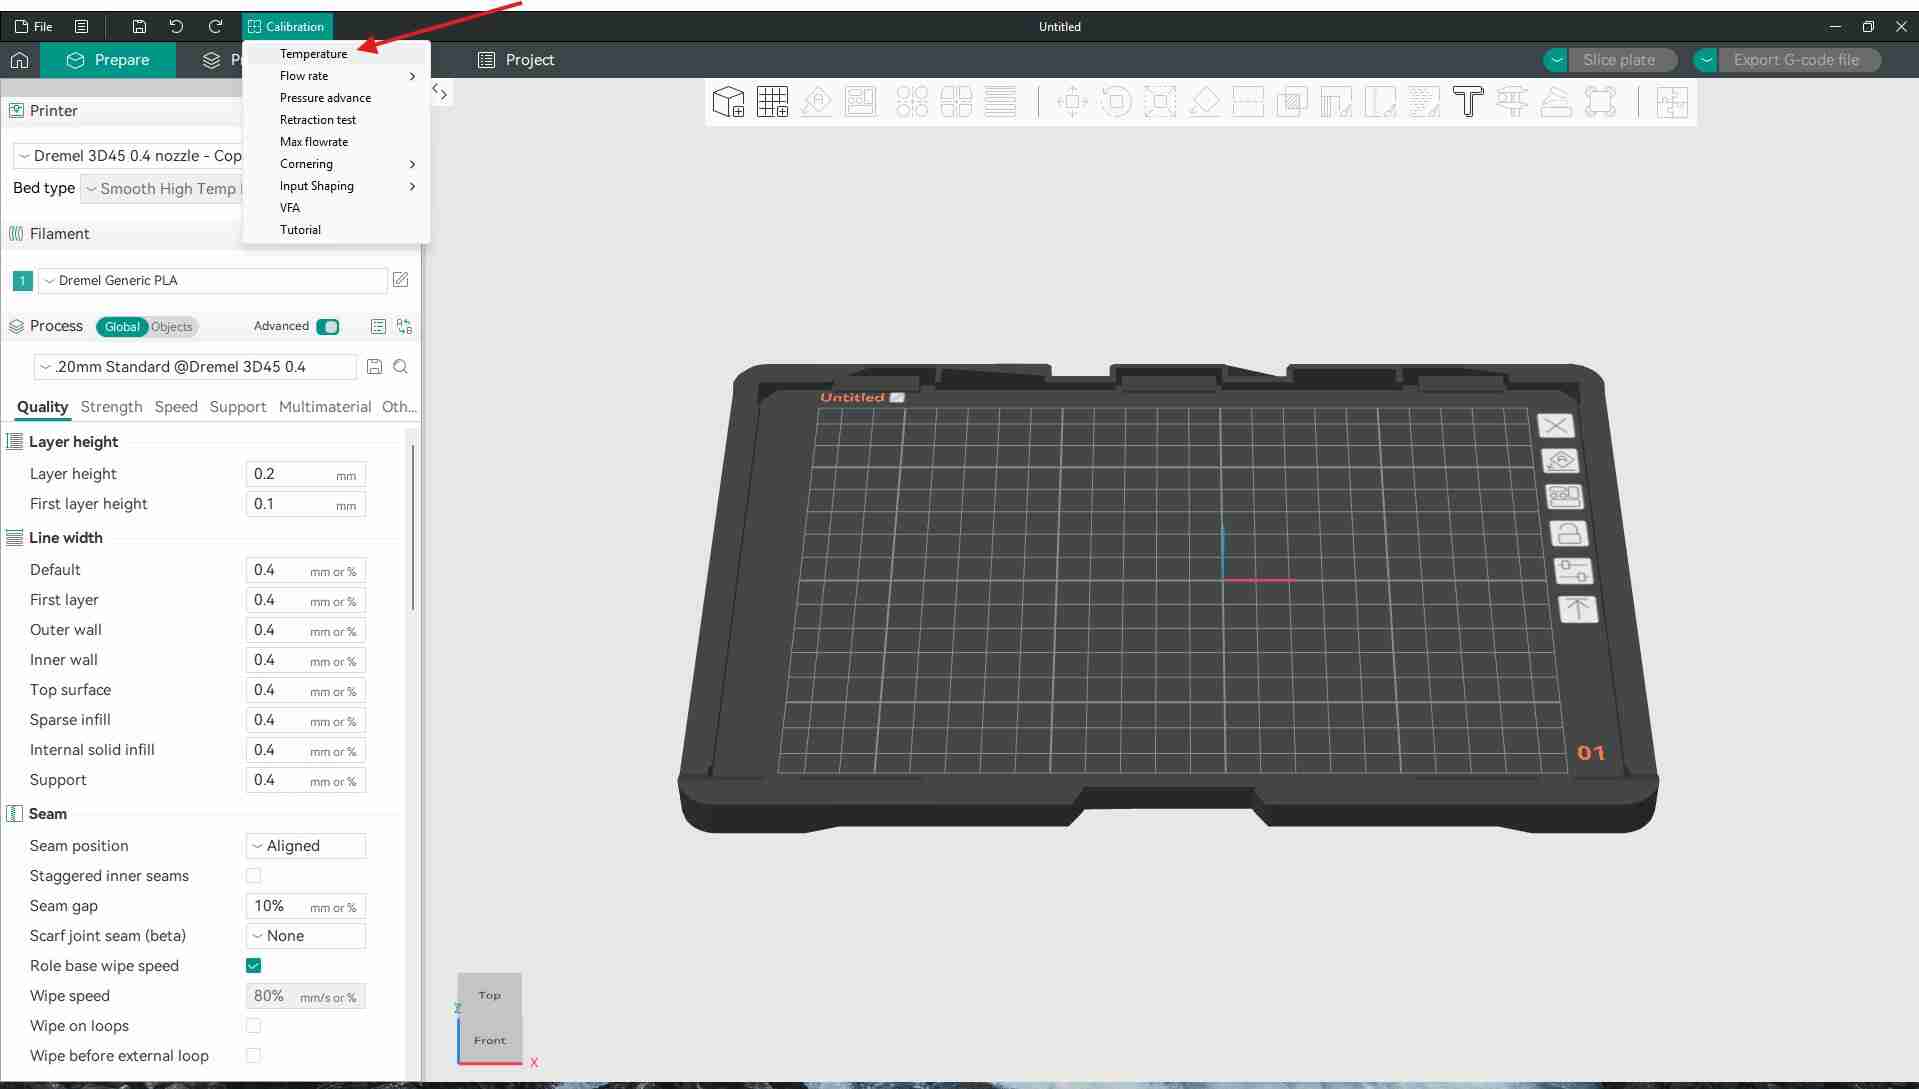The height and width of the screenshot is (1089, 1919).
Task: Expand the Slice plate options arrow
Action: coord(1555,60)
